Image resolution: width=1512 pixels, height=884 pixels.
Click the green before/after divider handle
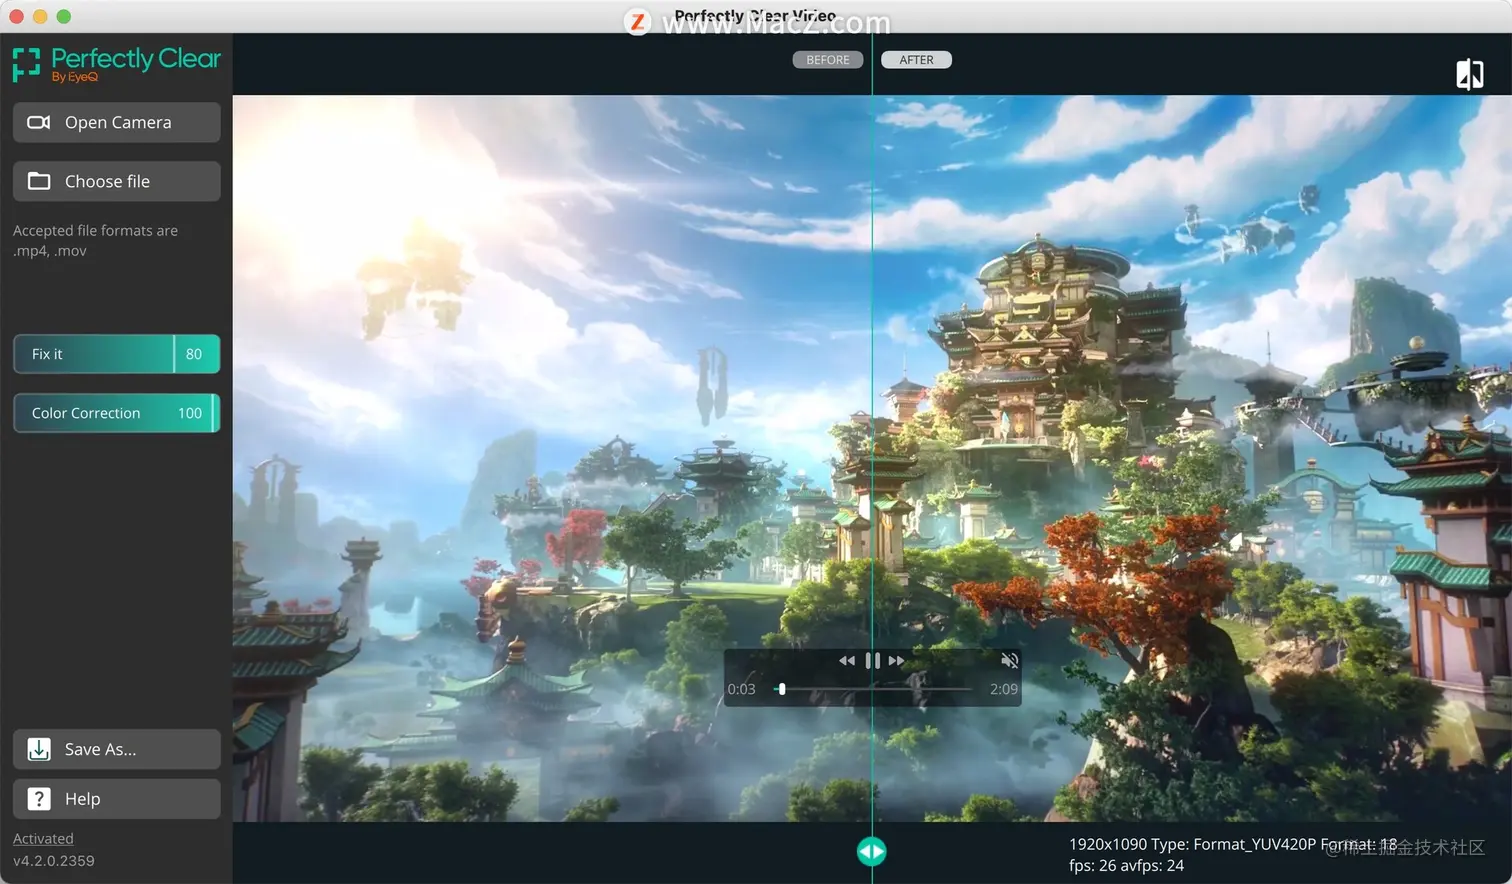click(x=872, y=851)
